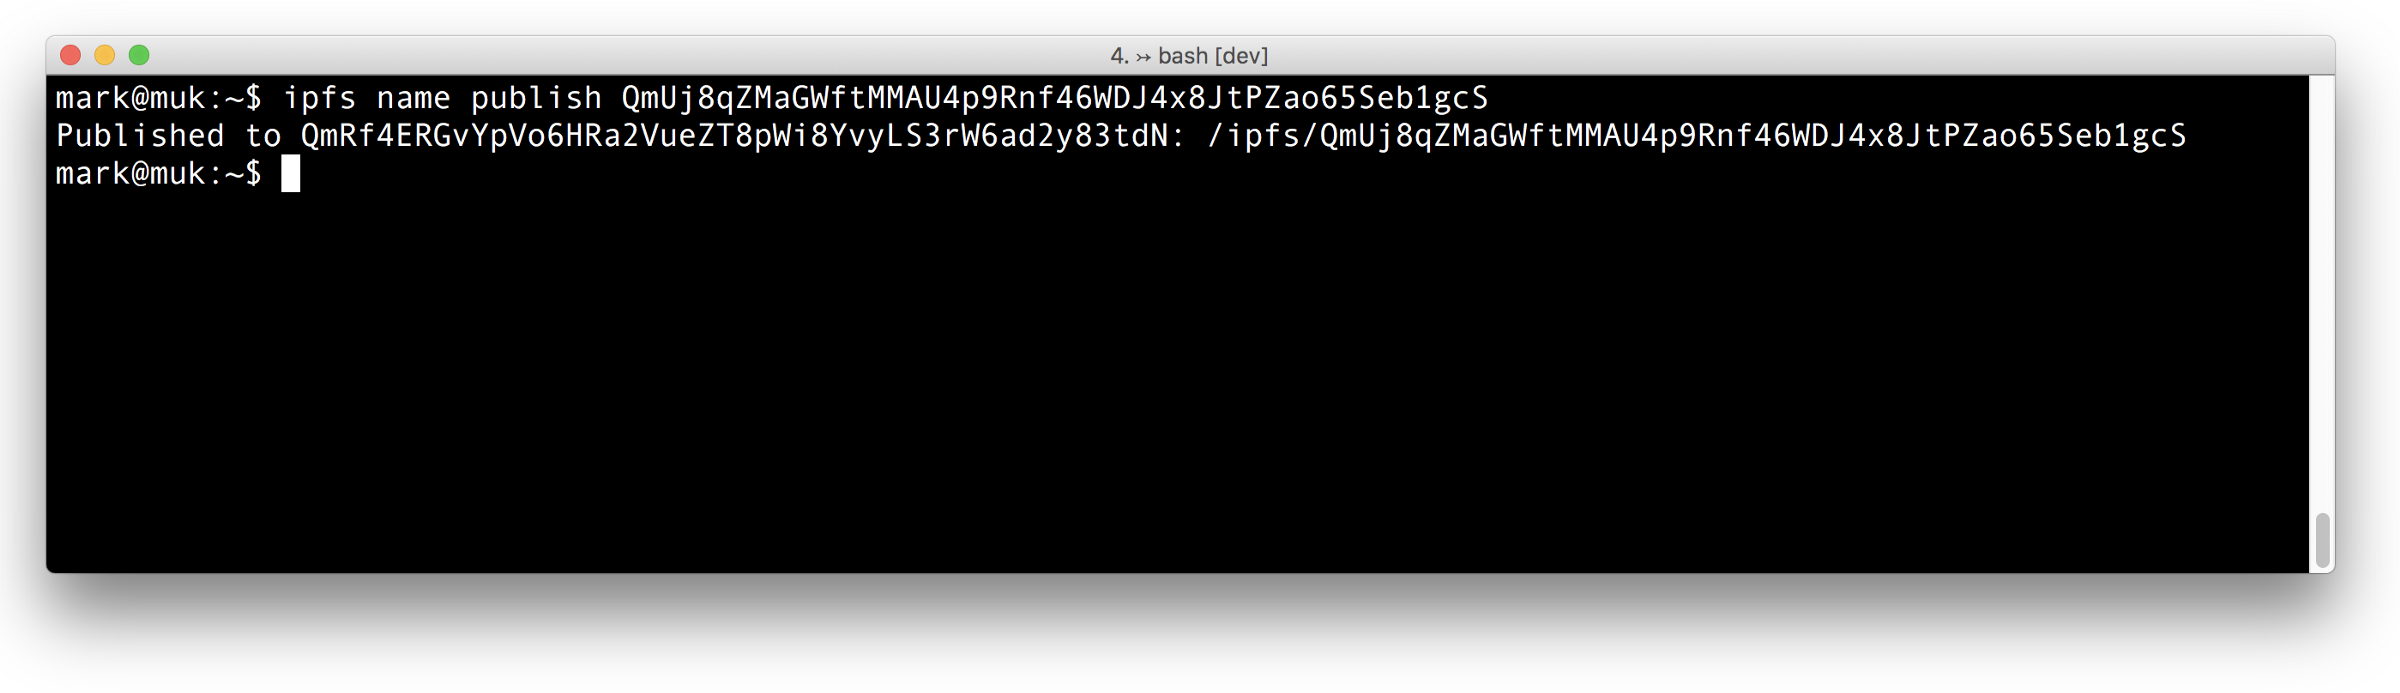This screenshot has width=2400, height=693.
Task: Click the hash QmUj8qZMaGWft in the first line
Action: coord(1055,98)
